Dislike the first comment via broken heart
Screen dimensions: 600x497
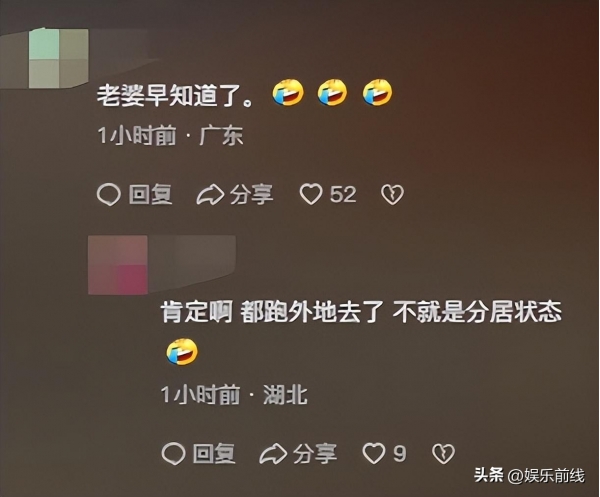392,195
